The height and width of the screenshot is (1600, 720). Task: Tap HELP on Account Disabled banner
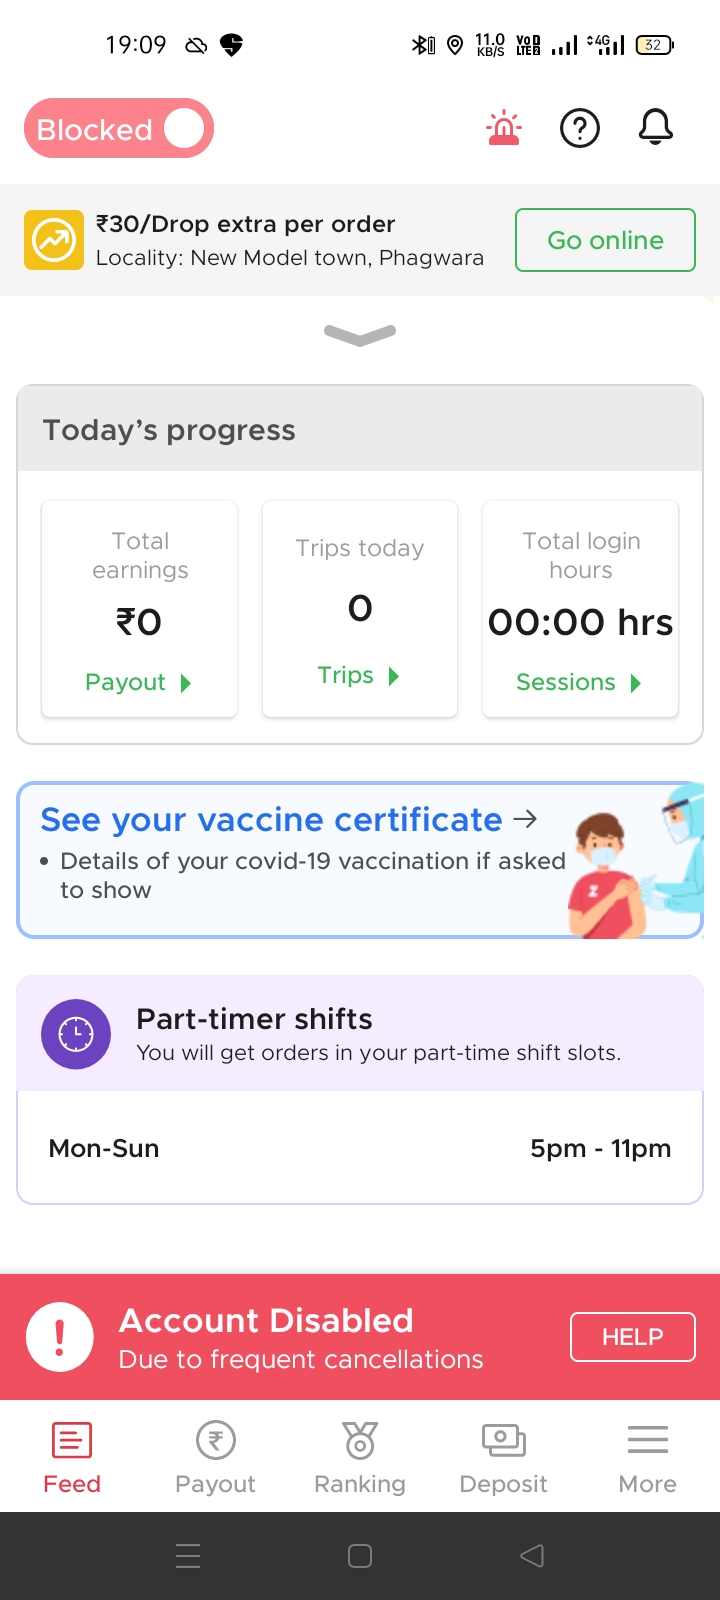pyautogui.click(x=632, y=1337)
